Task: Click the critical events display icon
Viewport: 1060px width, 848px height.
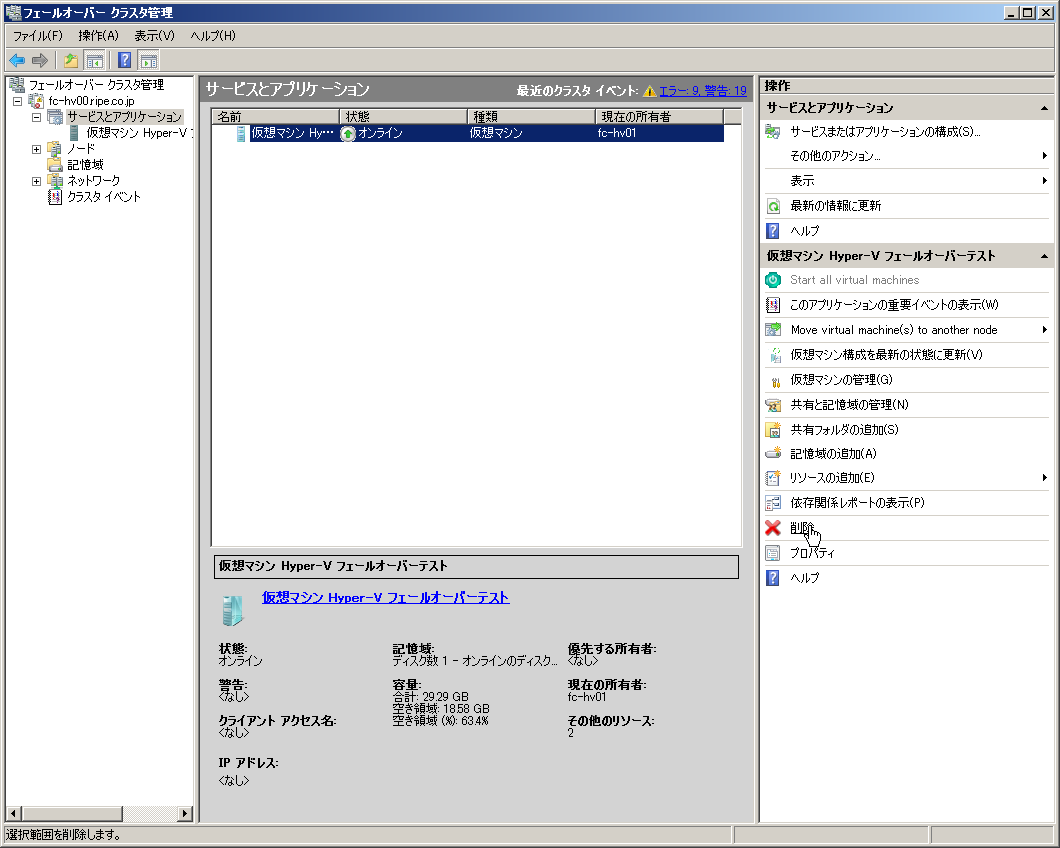Action: pos(773,305)
